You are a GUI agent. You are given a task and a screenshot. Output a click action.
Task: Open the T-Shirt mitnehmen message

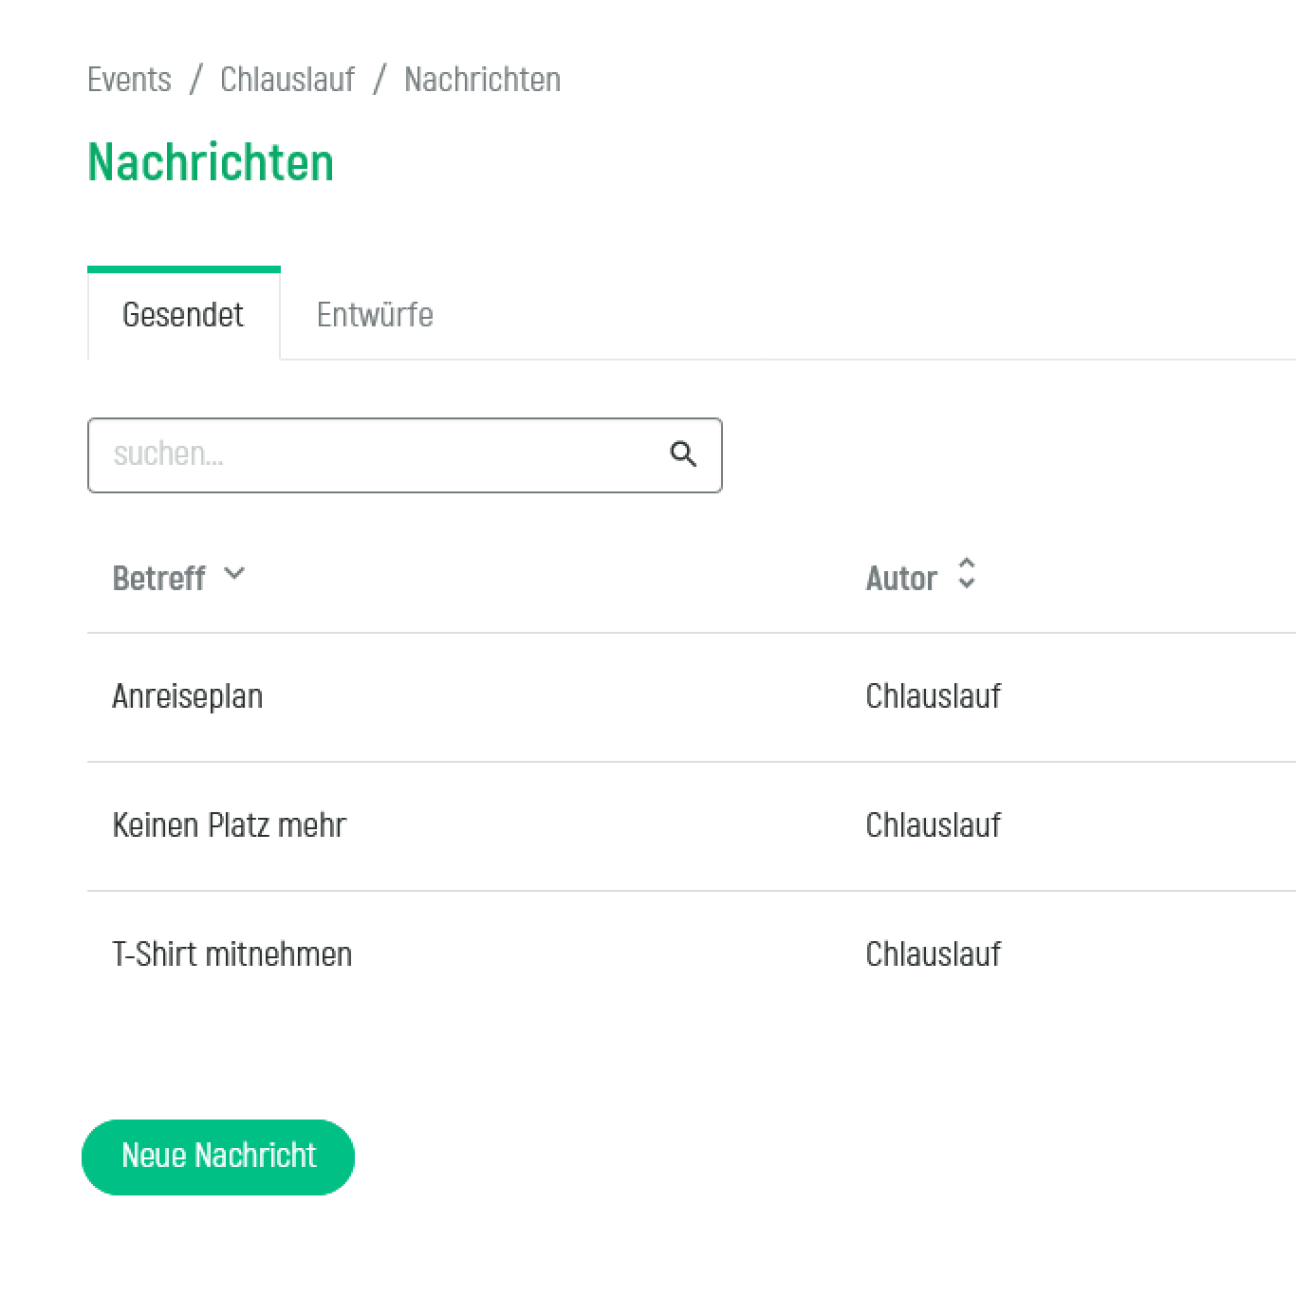tap(232, 954)
